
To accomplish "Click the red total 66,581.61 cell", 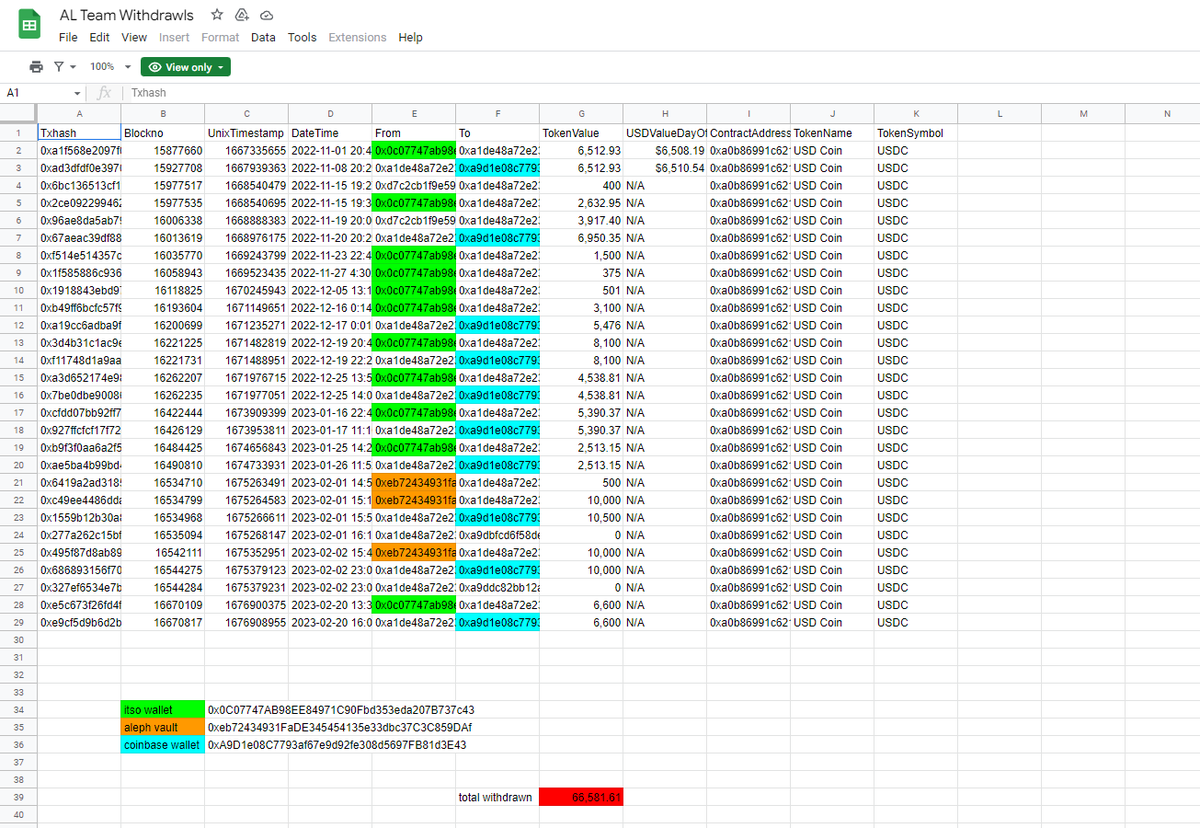I will (x=582, y=797).
